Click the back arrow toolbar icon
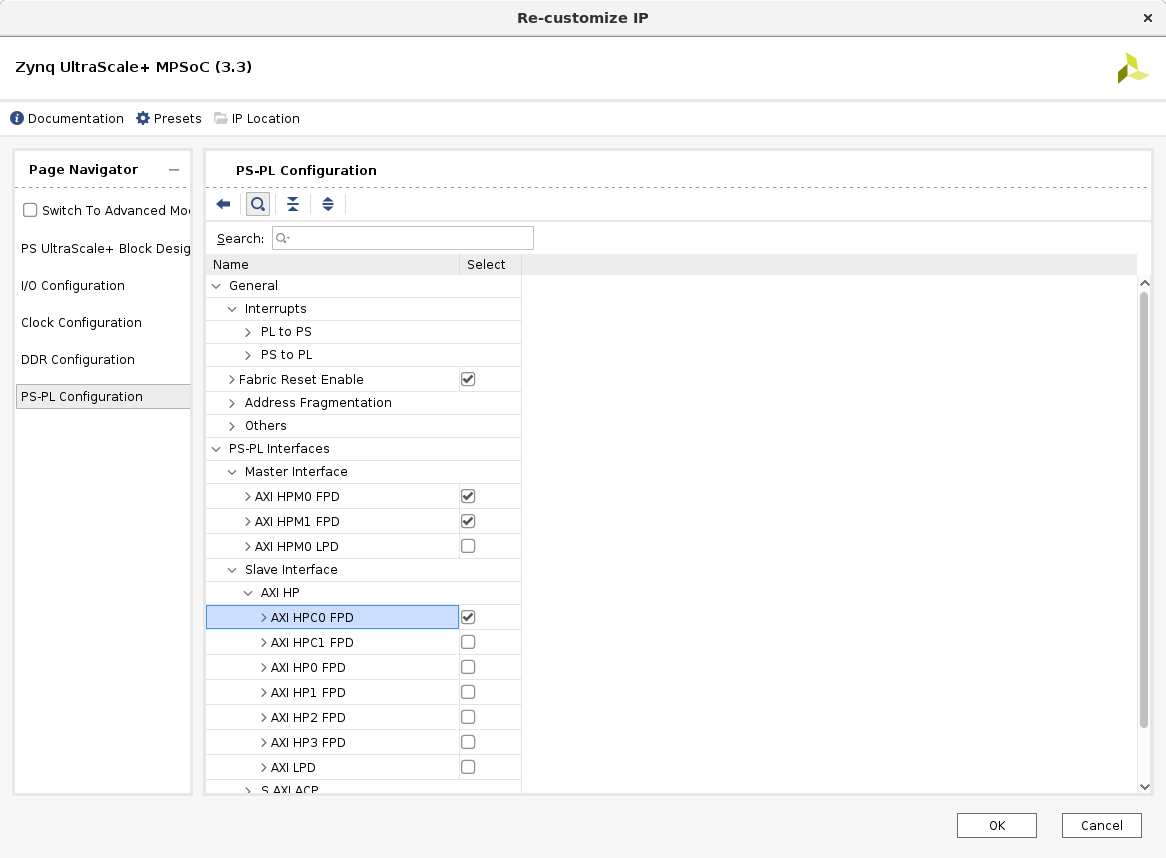The image size is (1166, 858). point(223,204)
